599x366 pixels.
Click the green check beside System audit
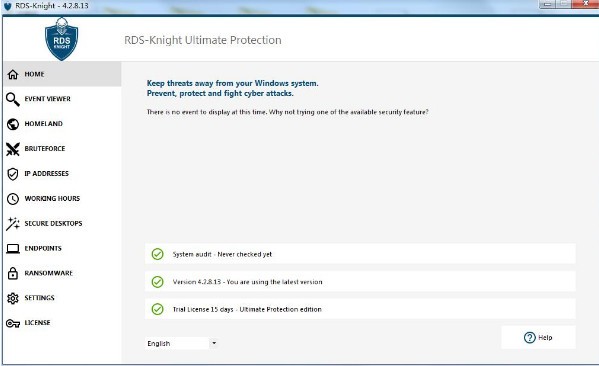click(157, 254)
